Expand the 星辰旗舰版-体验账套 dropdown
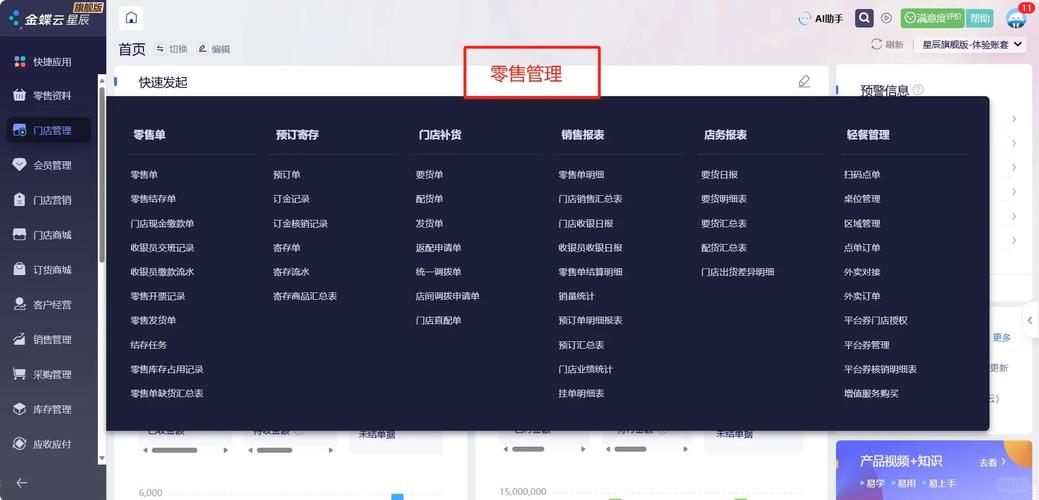1039x500 pixels. 973,44
